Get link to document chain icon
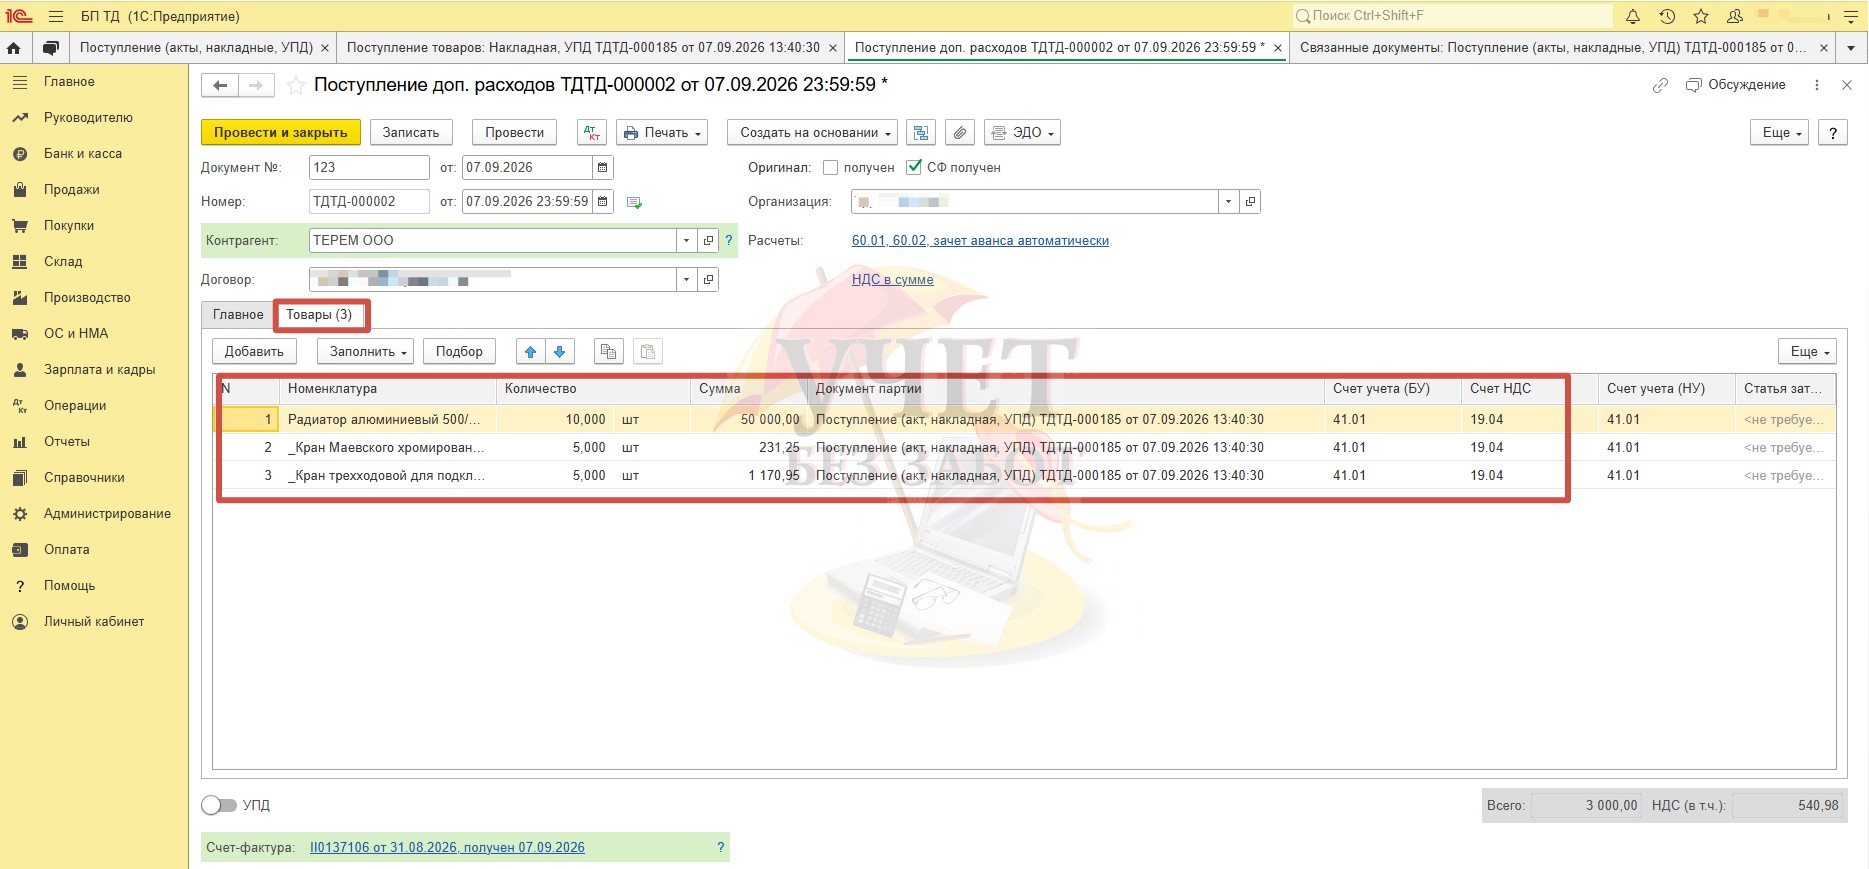The image size is (1869, 869). pos(1660,86)
